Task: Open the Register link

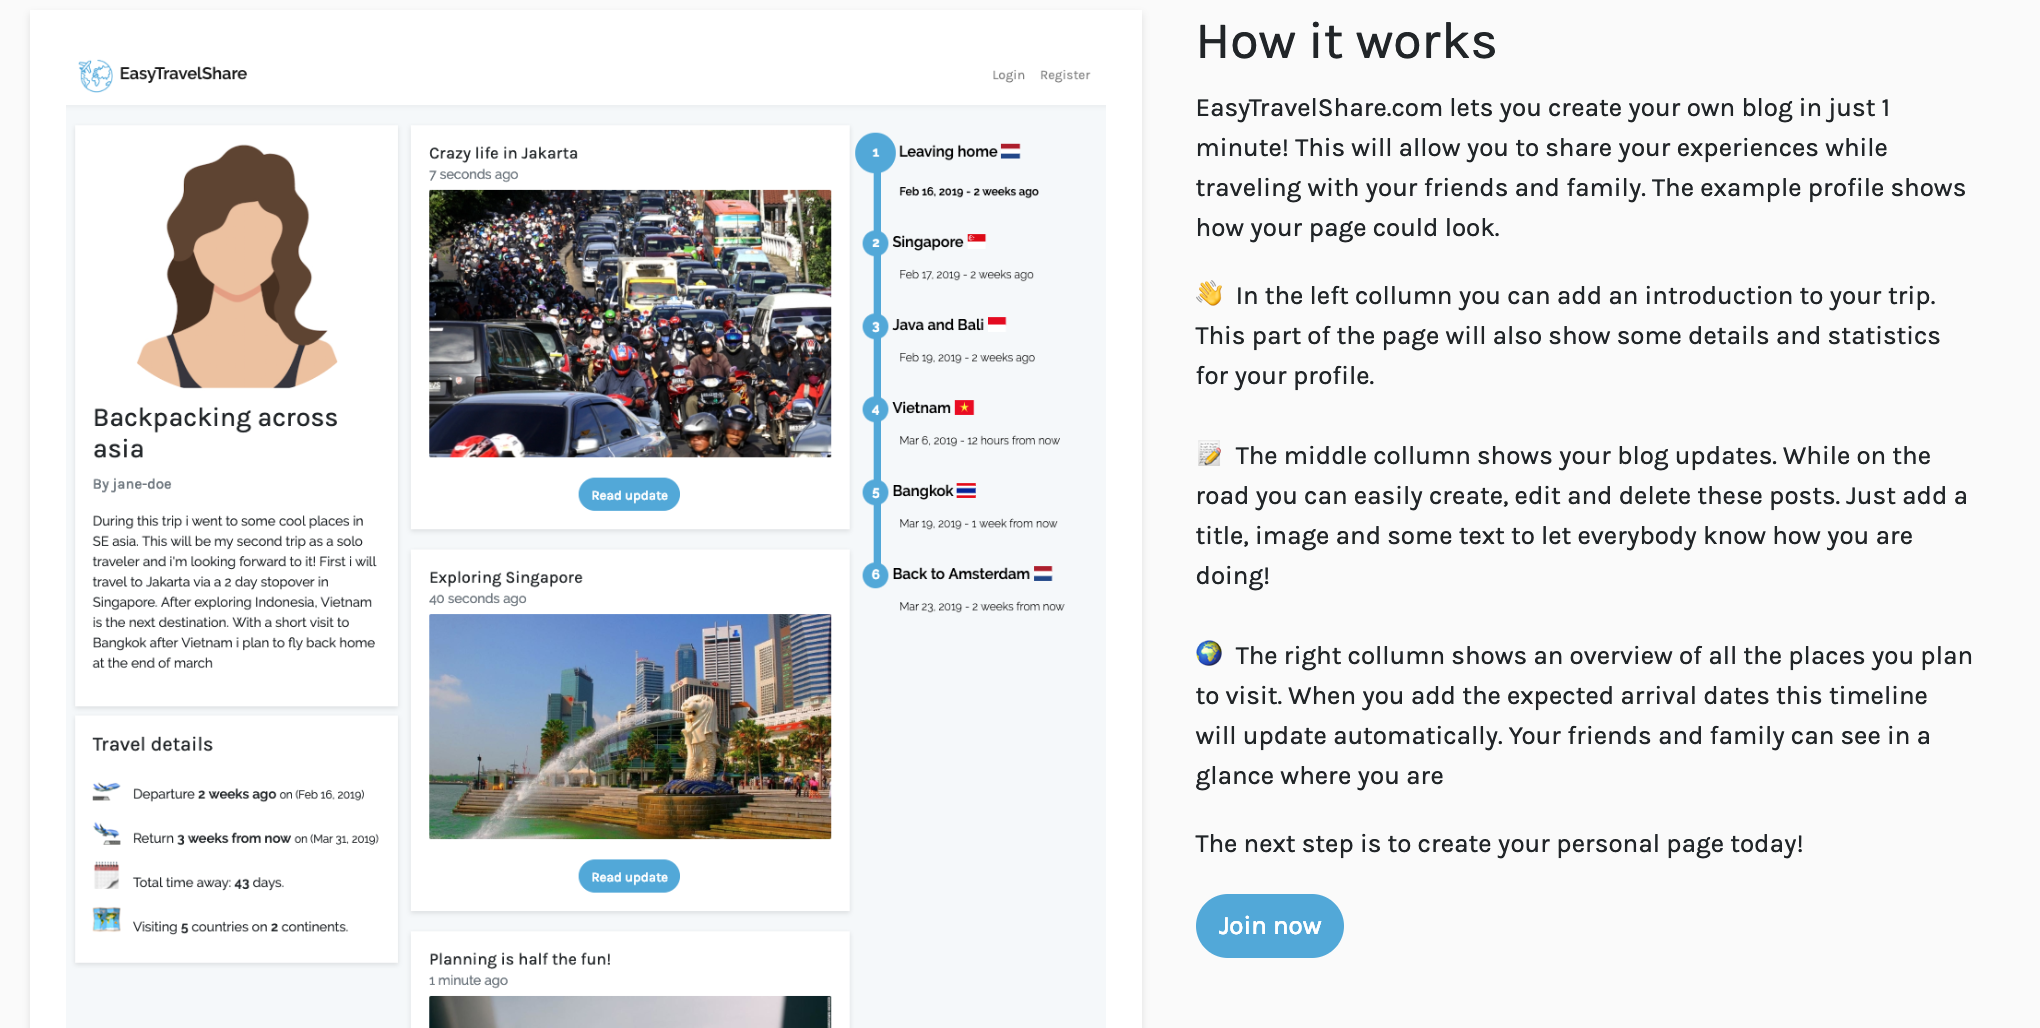Action: click(1064, 74)
